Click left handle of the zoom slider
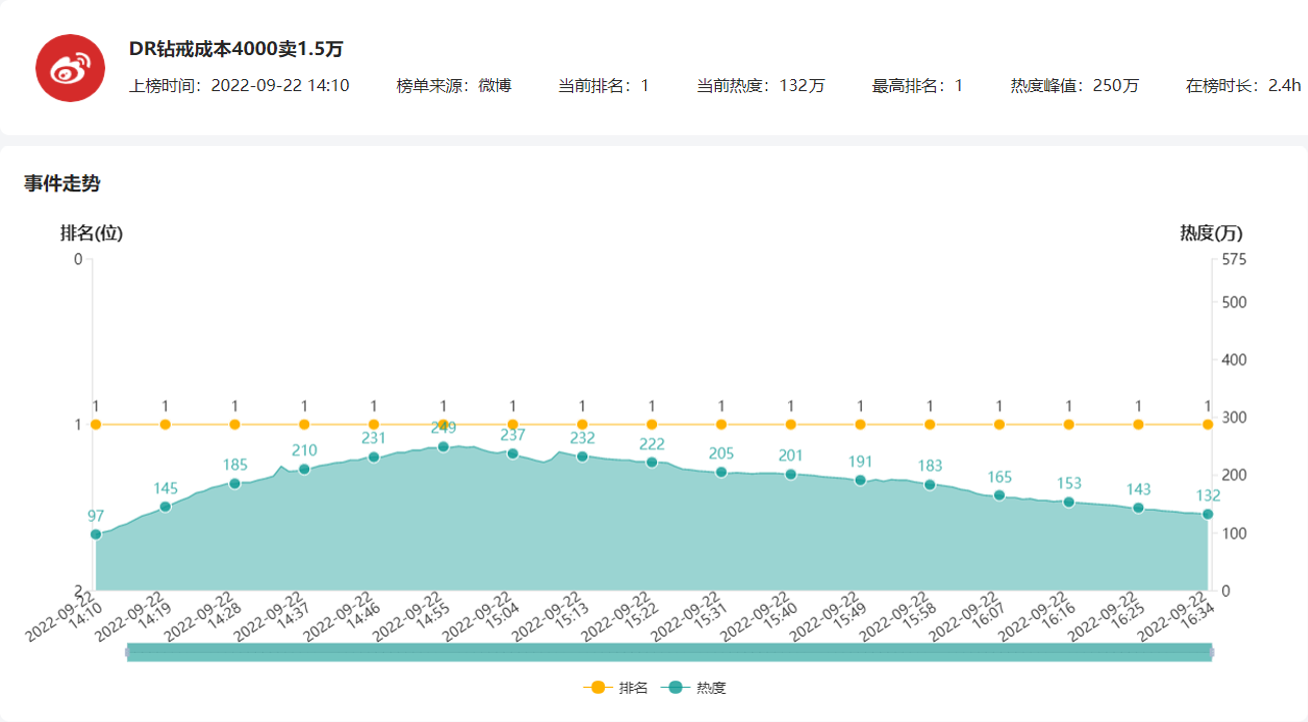 point(127,652)
